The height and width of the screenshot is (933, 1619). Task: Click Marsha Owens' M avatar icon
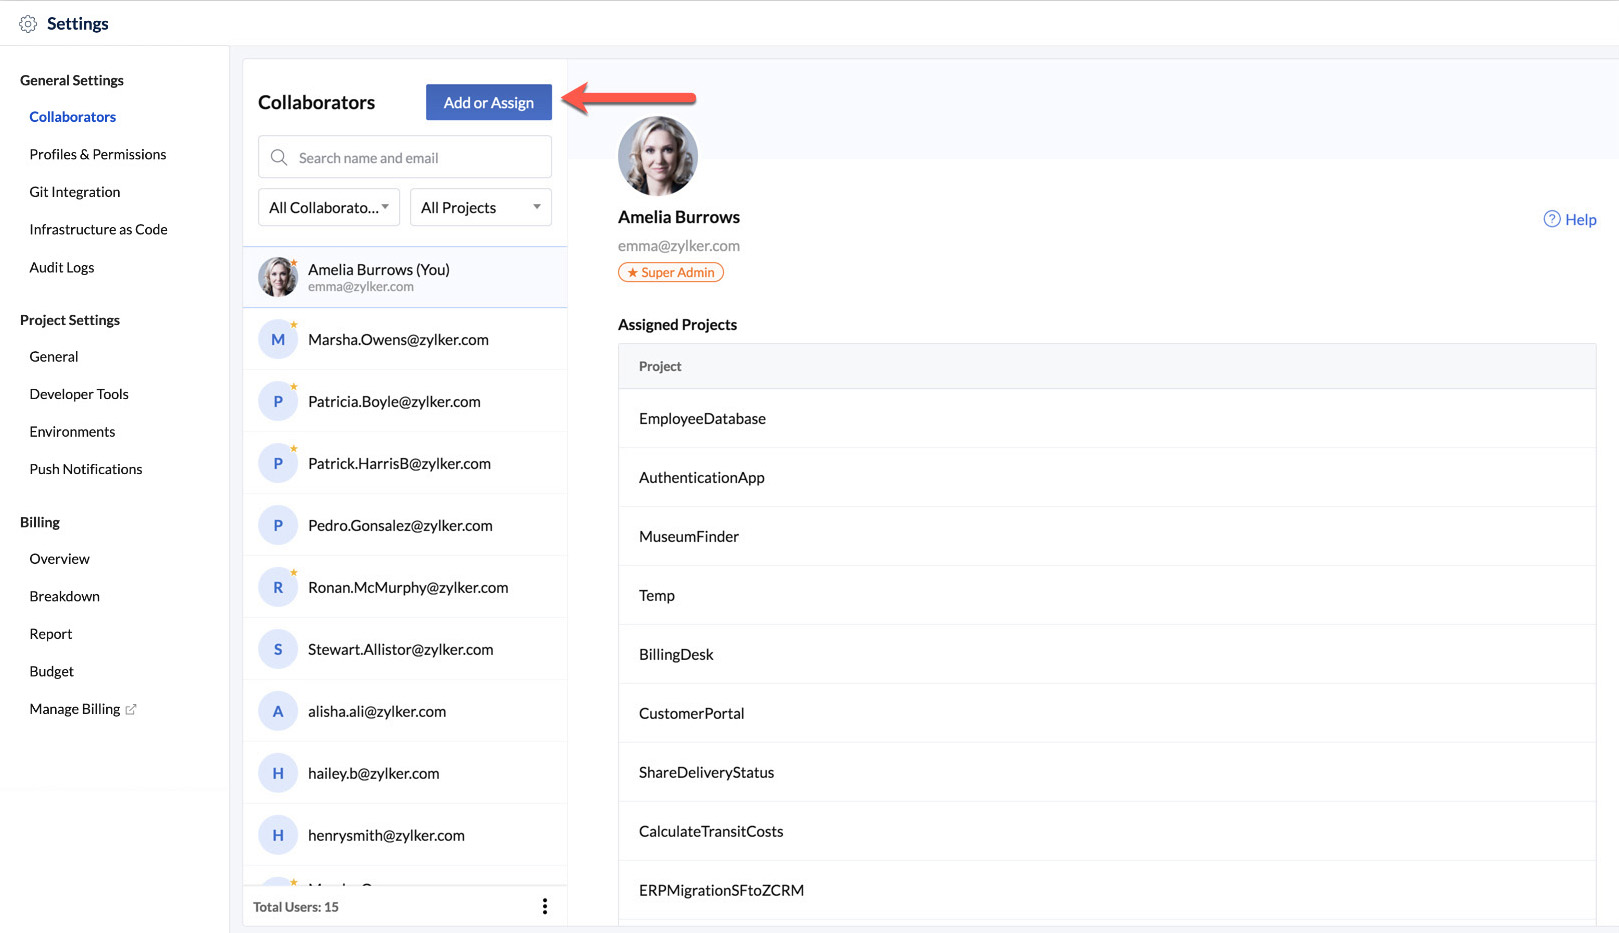point(278,340)
